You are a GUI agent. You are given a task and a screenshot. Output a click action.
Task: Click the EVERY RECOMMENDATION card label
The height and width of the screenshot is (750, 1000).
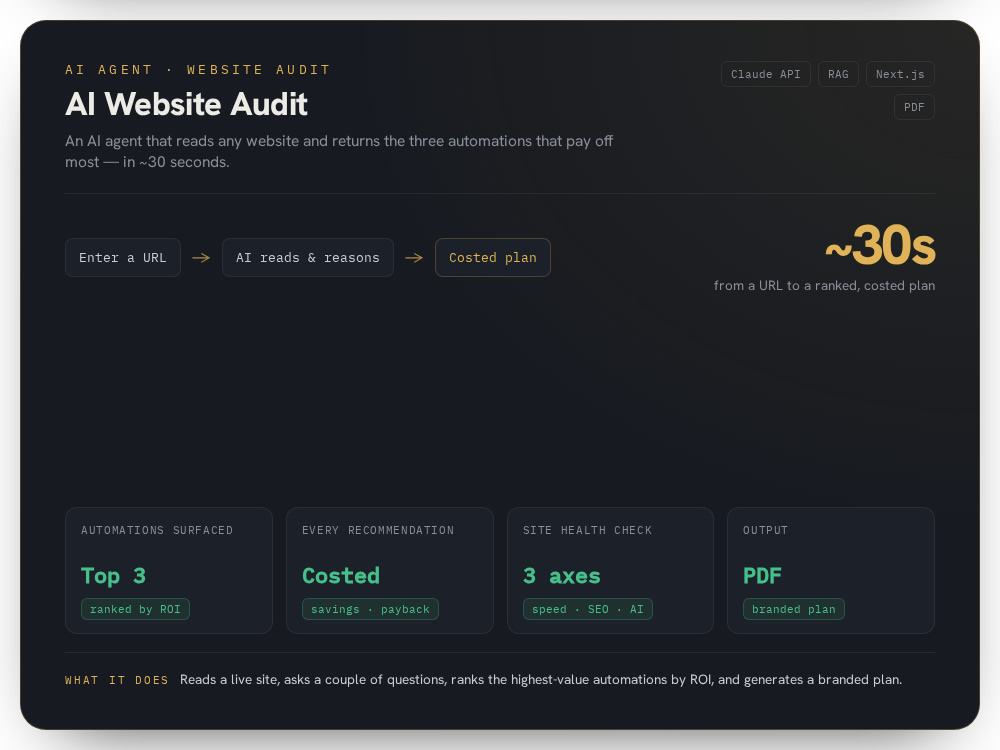[378, 530]
